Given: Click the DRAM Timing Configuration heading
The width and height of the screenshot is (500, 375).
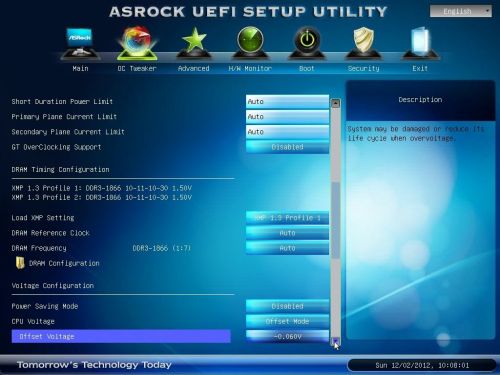Looking at the screenshot, I should click(x=60, y=170).
